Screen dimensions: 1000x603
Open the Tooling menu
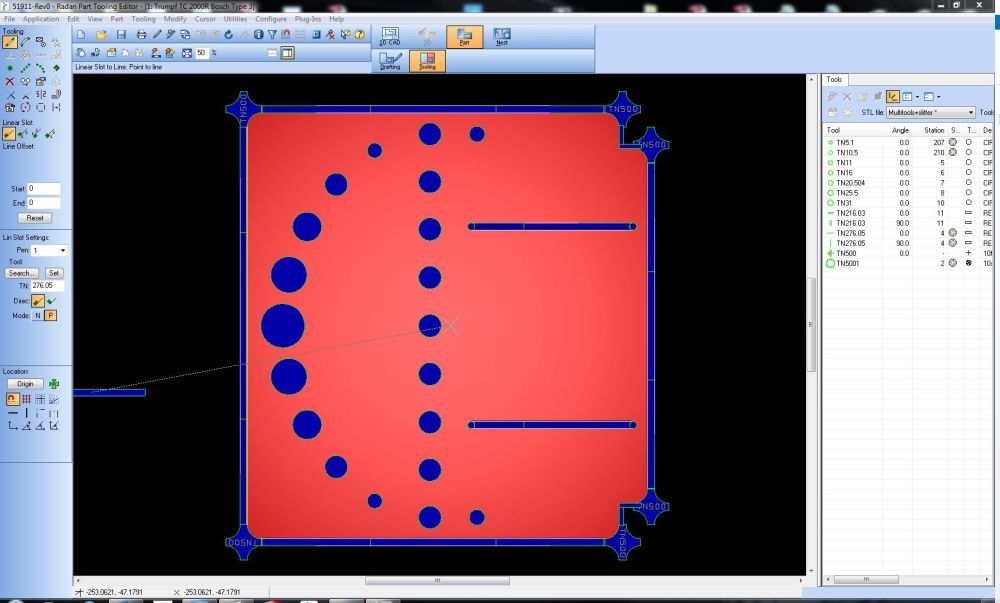(x=143, y=18)
